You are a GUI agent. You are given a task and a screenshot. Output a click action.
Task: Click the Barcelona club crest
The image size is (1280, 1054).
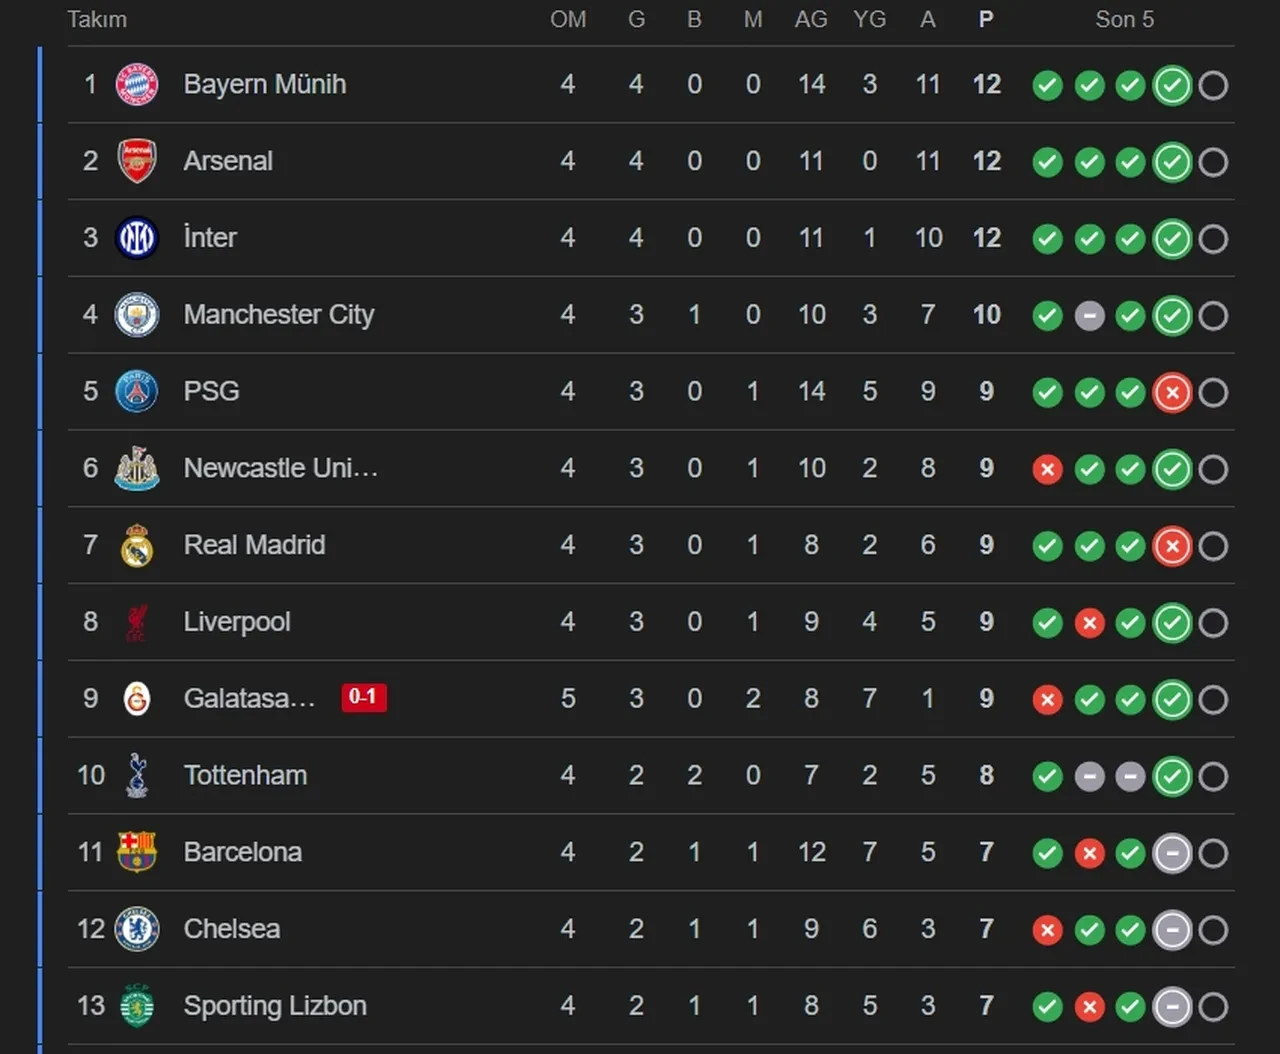[137, 852]
